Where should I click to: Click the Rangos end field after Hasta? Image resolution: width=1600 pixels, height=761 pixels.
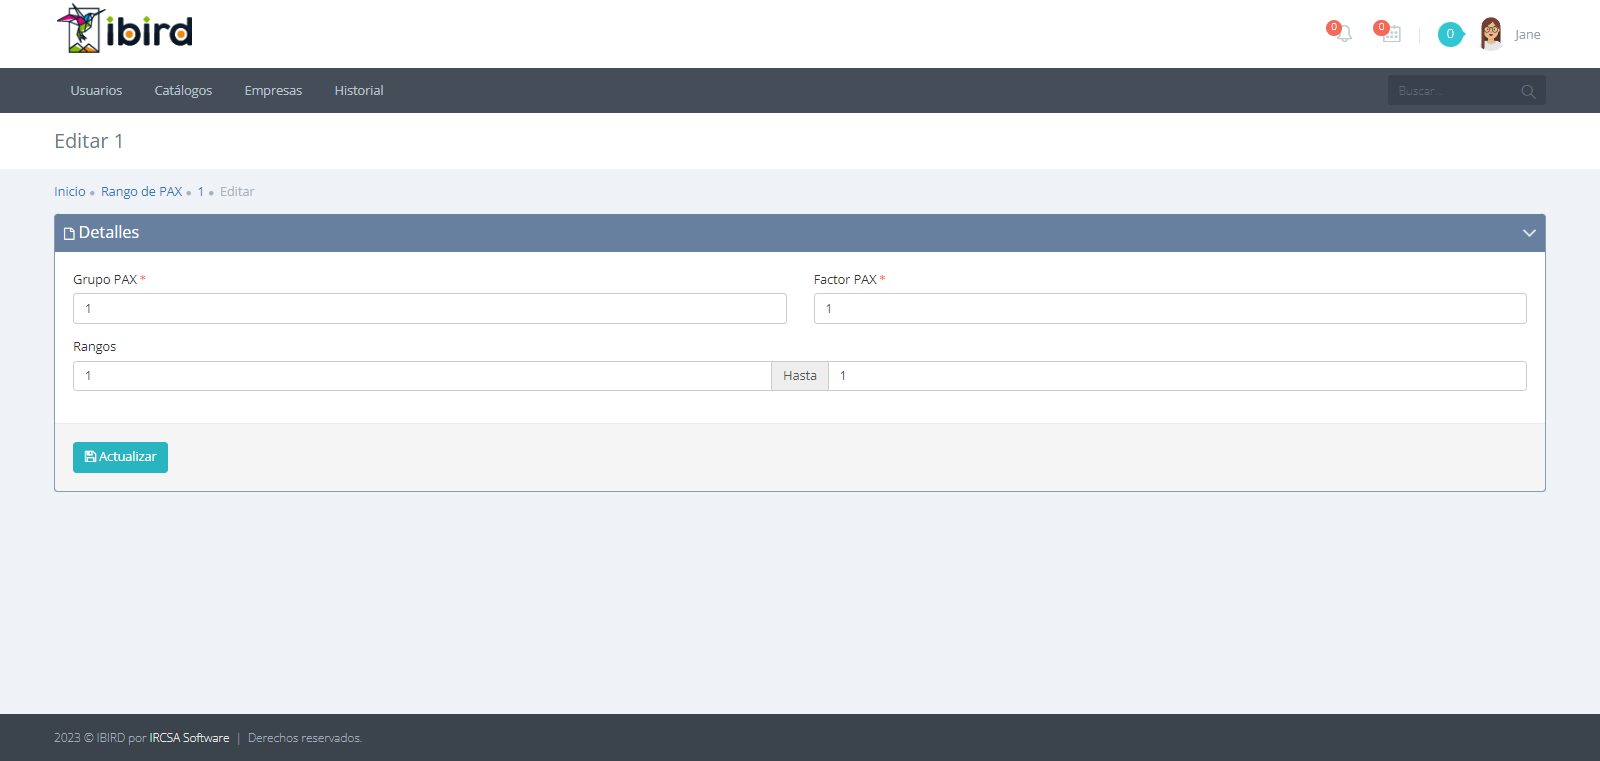[1177, 376]
